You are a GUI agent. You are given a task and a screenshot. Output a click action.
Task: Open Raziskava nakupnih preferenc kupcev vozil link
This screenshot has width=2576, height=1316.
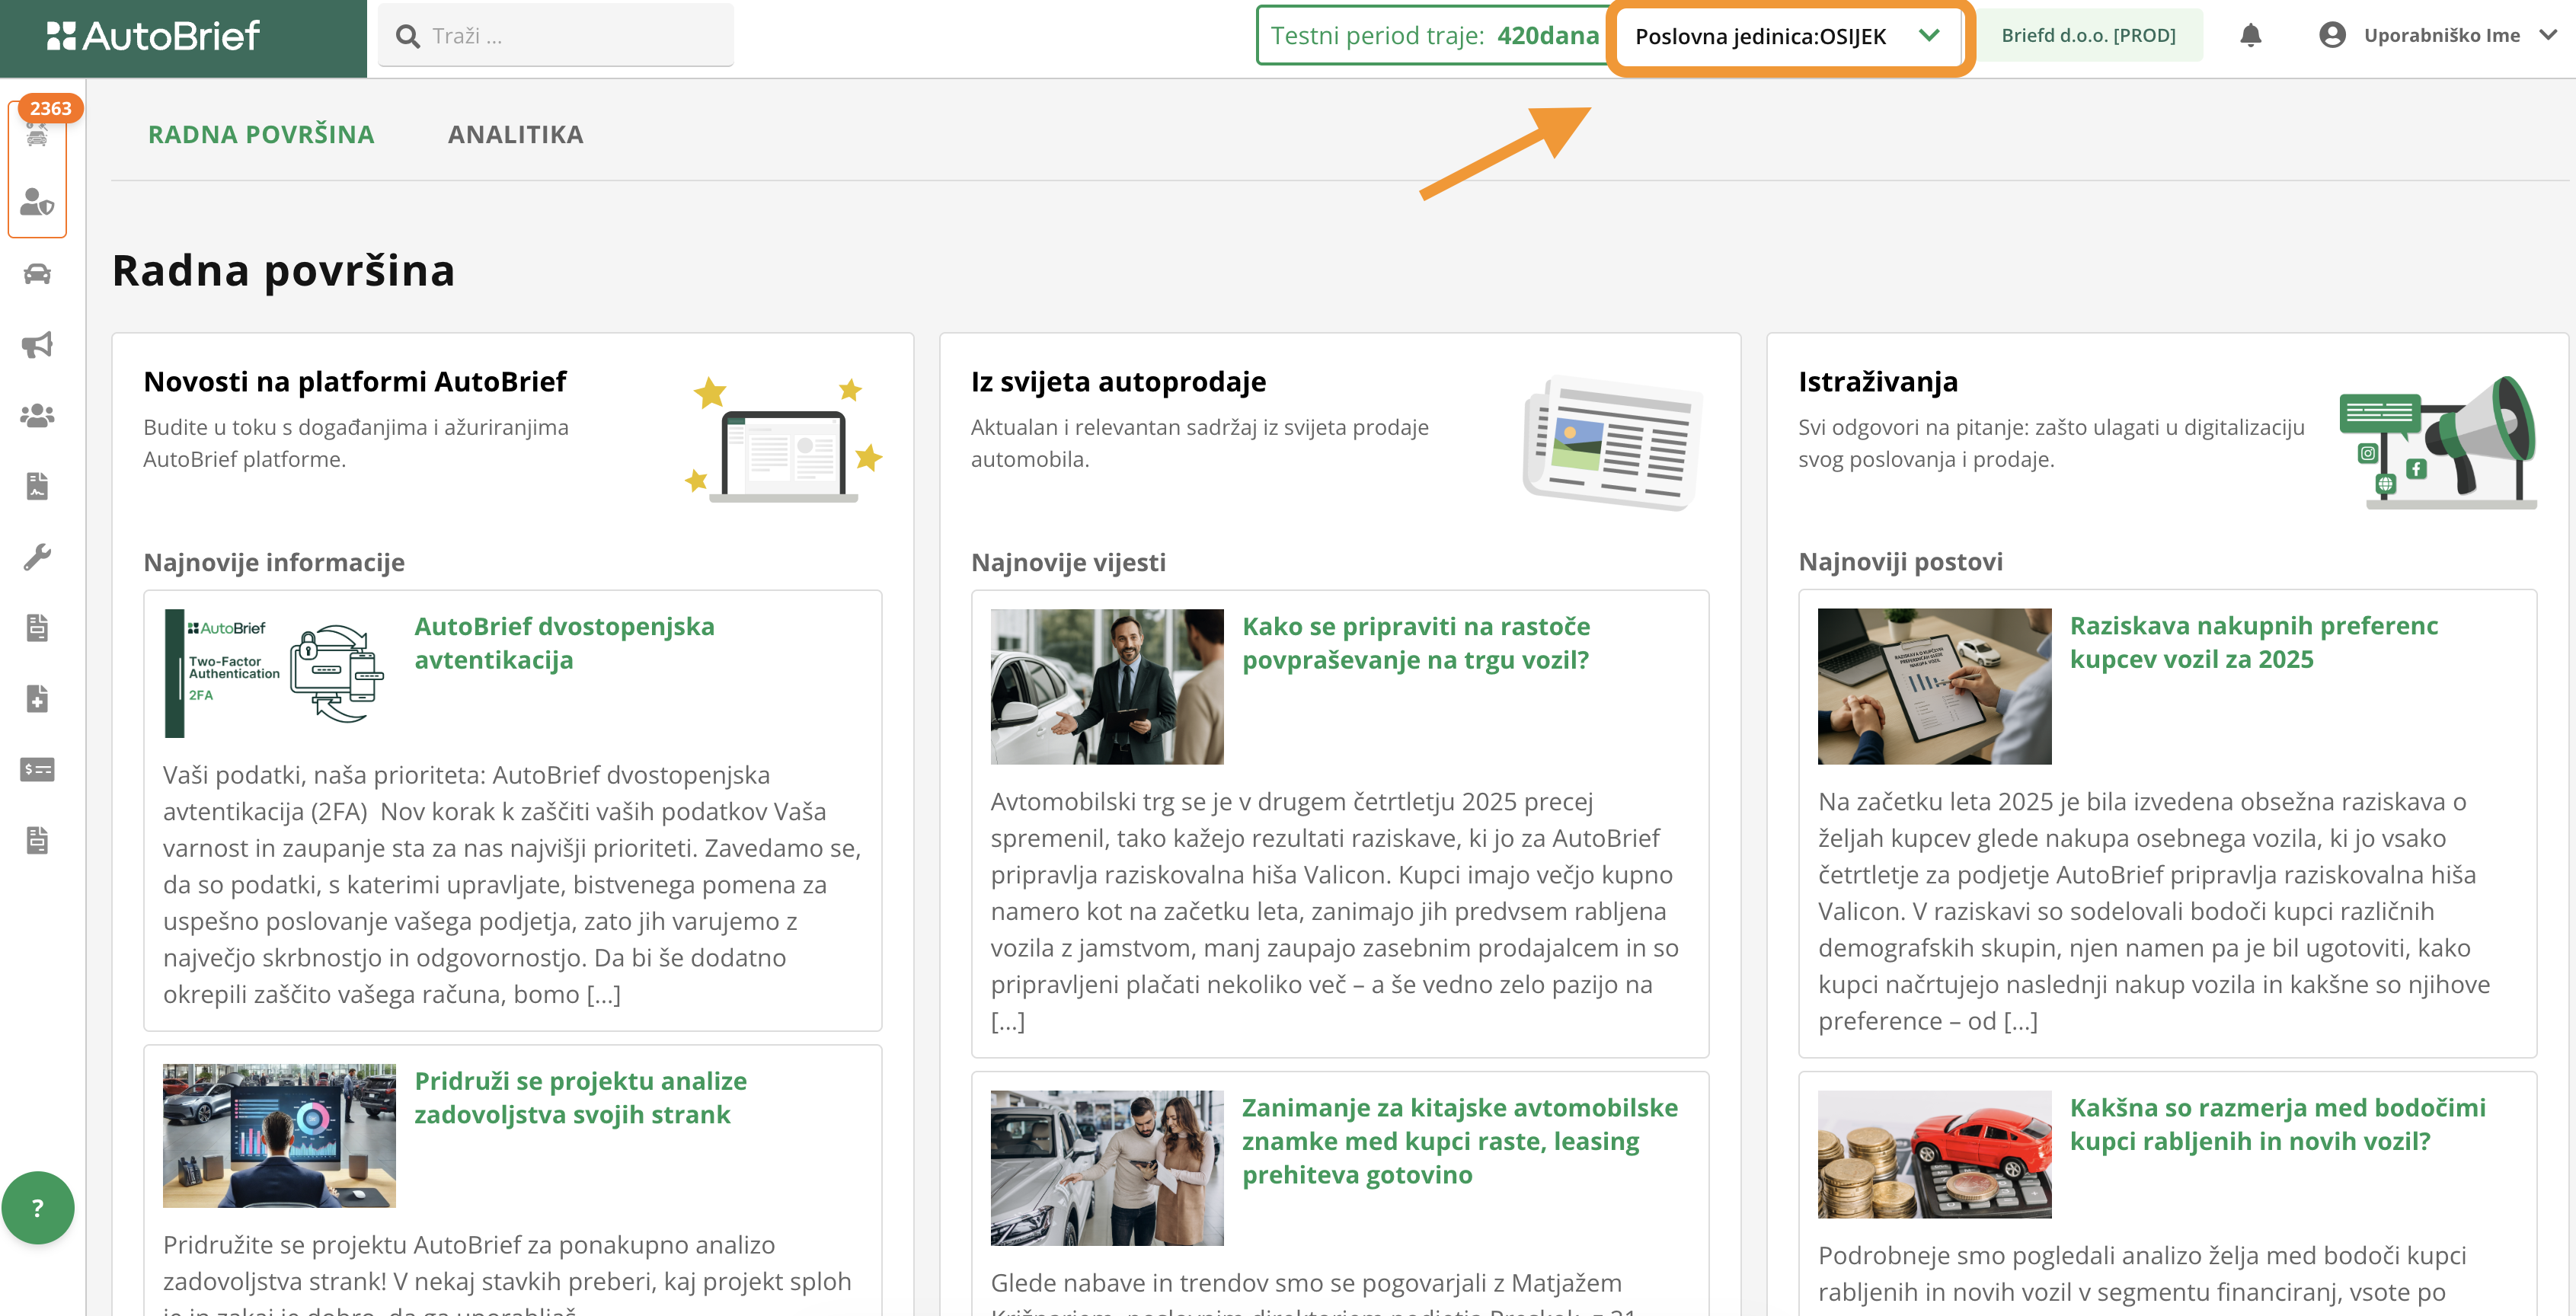(2253, 642)
